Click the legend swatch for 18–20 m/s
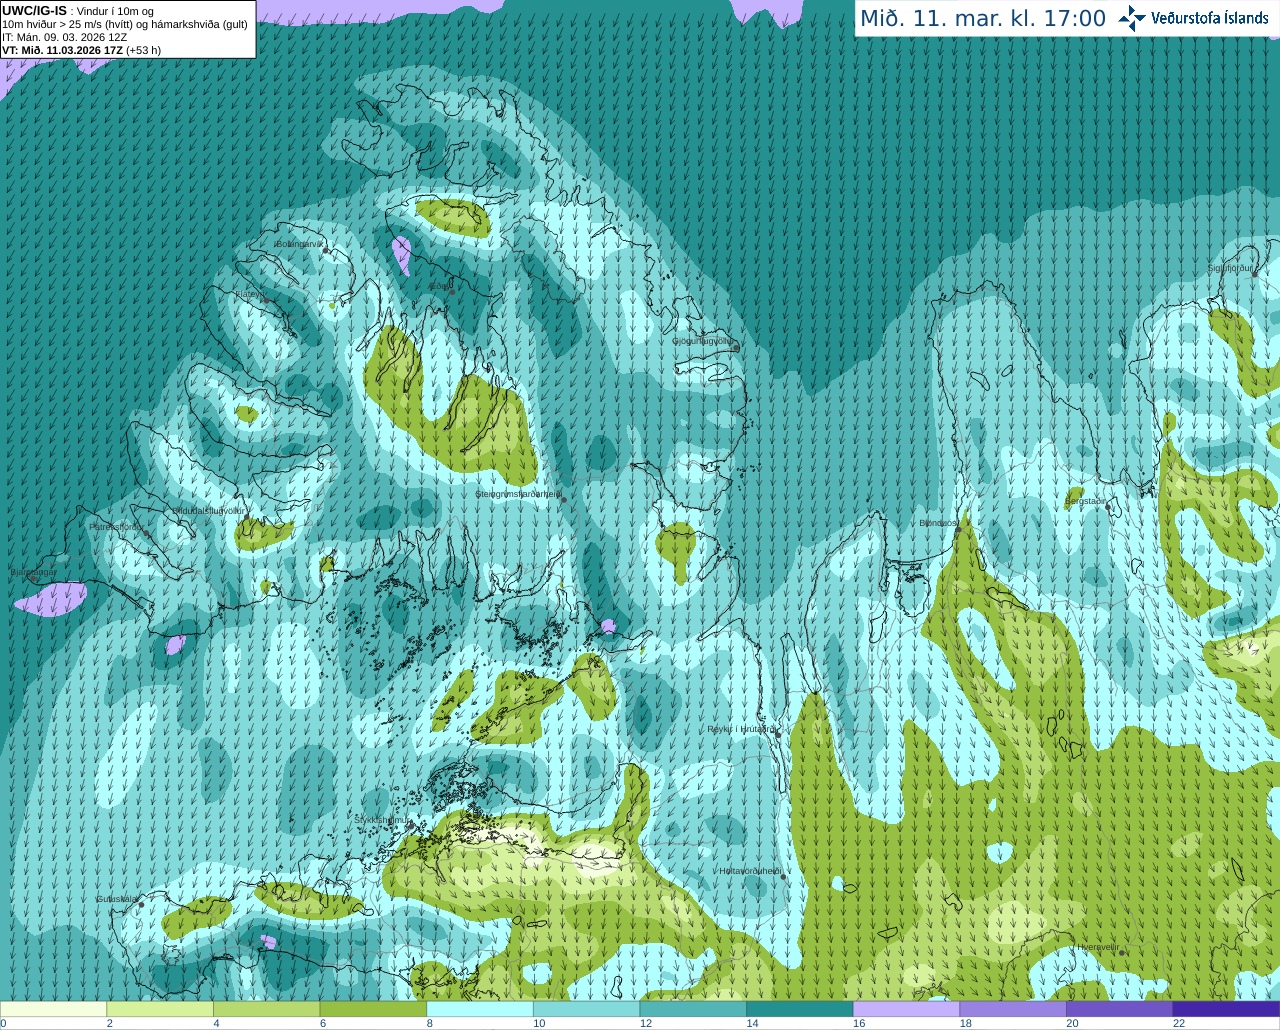This screenshot has height=1030, width=1280. [x=1013, y=1008]
